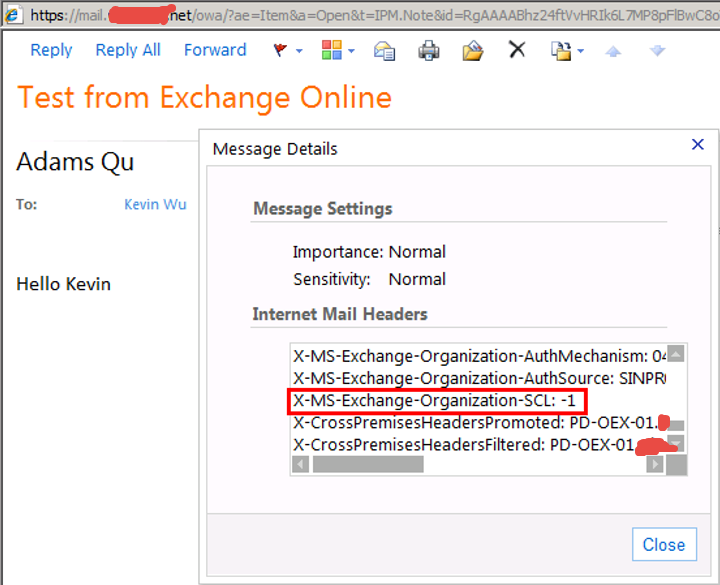Go to previous item up arrow
Screen dimensions: 720x585
[614, 50]
